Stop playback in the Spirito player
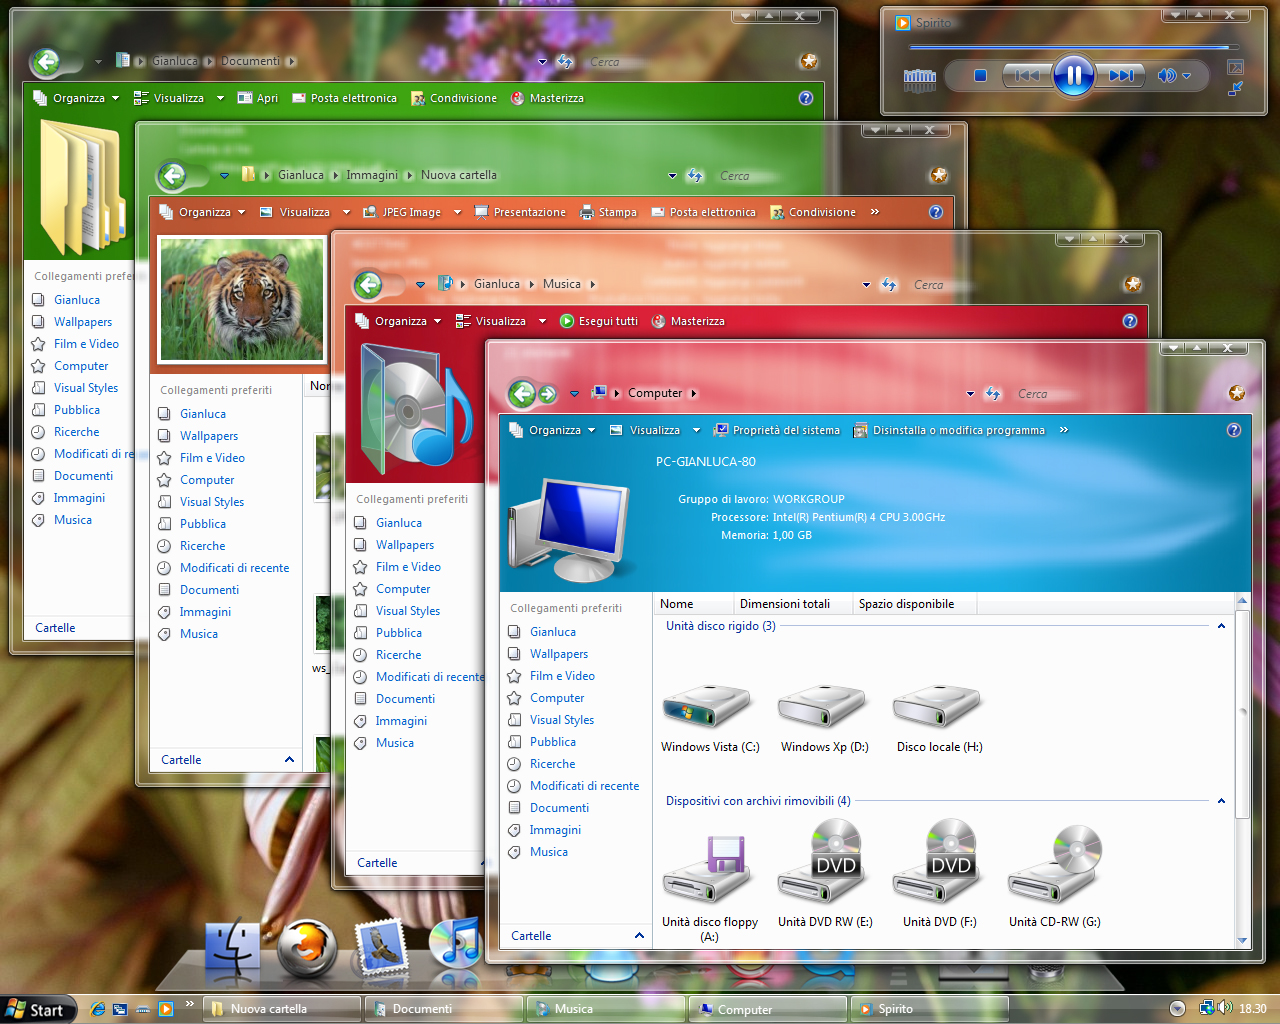The width and height of the screenshot is (1280, 1024). click(x=980, y=75)
